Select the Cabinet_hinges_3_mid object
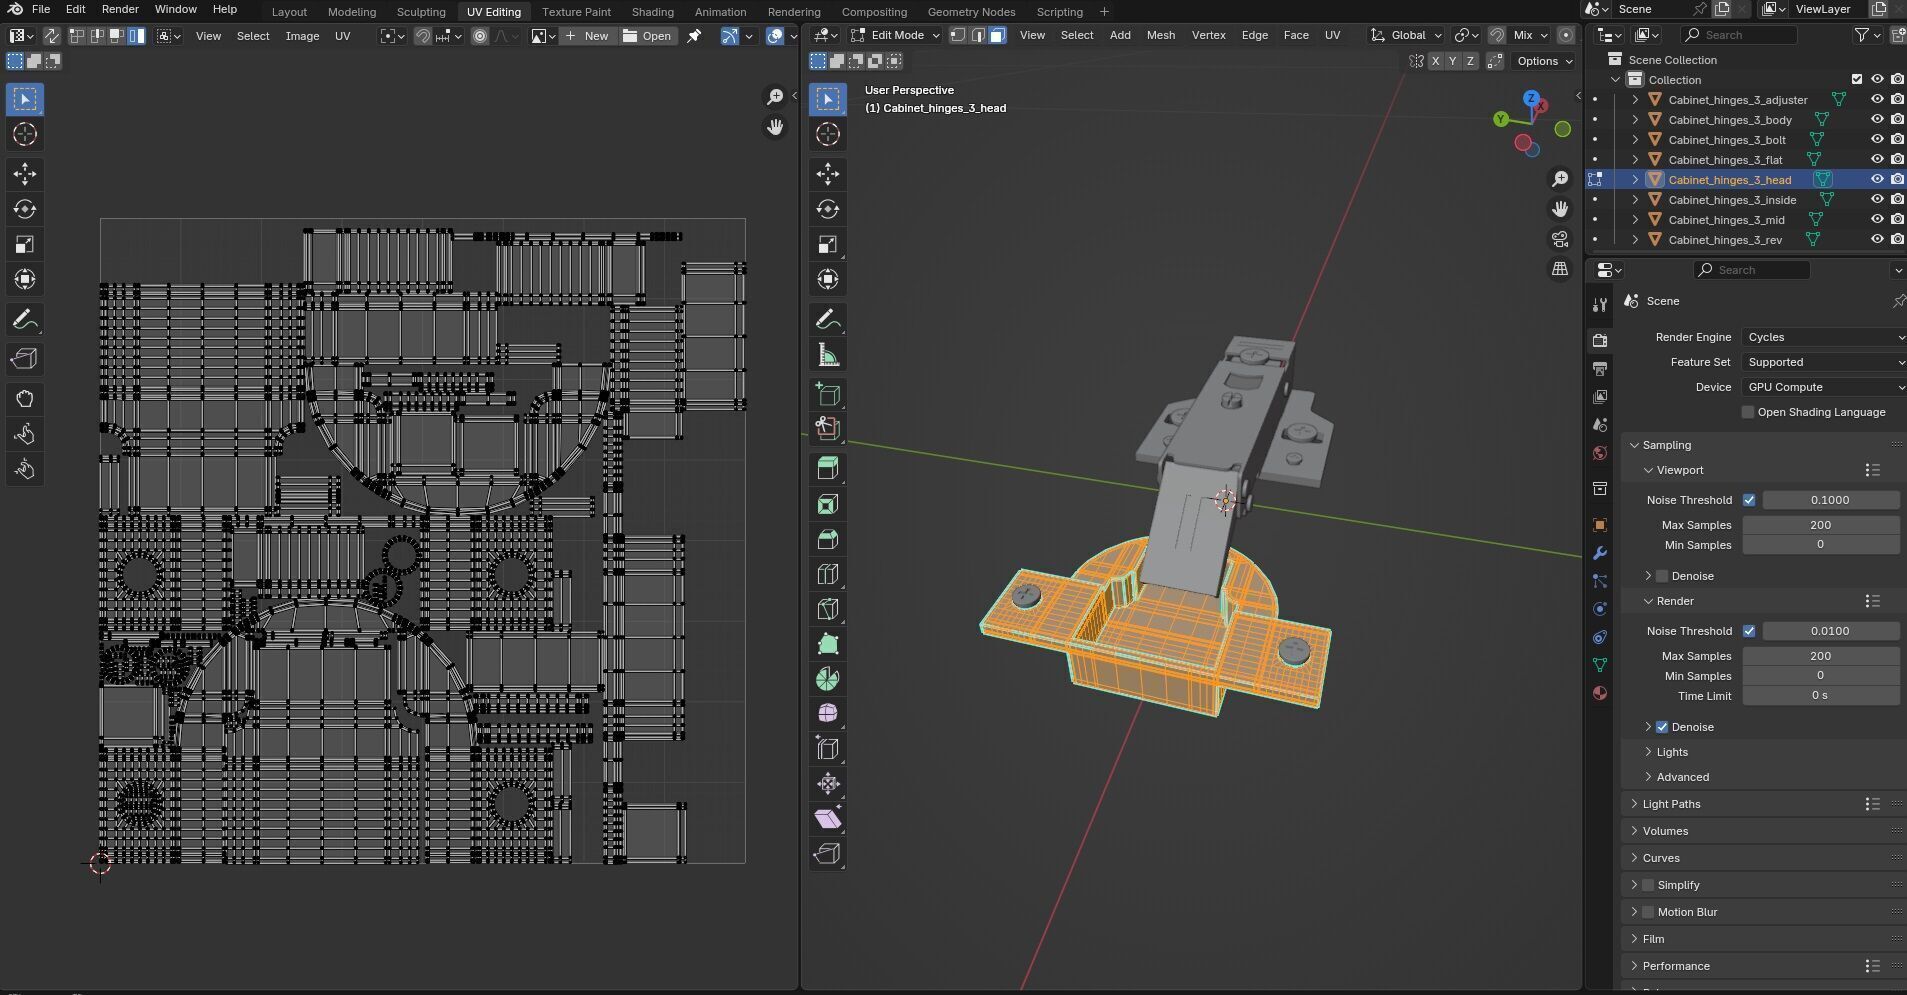 point(1726,220)
